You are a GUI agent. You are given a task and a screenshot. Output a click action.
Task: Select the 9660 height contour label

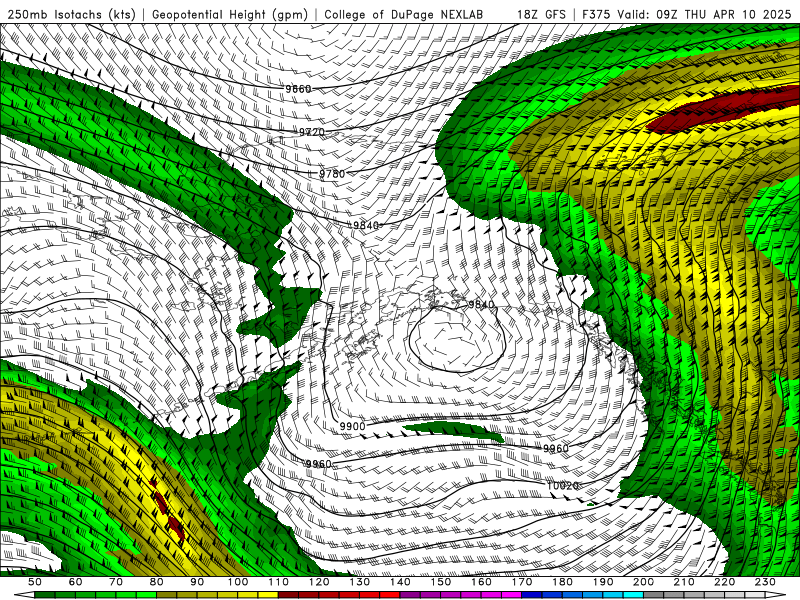[298, 89]
